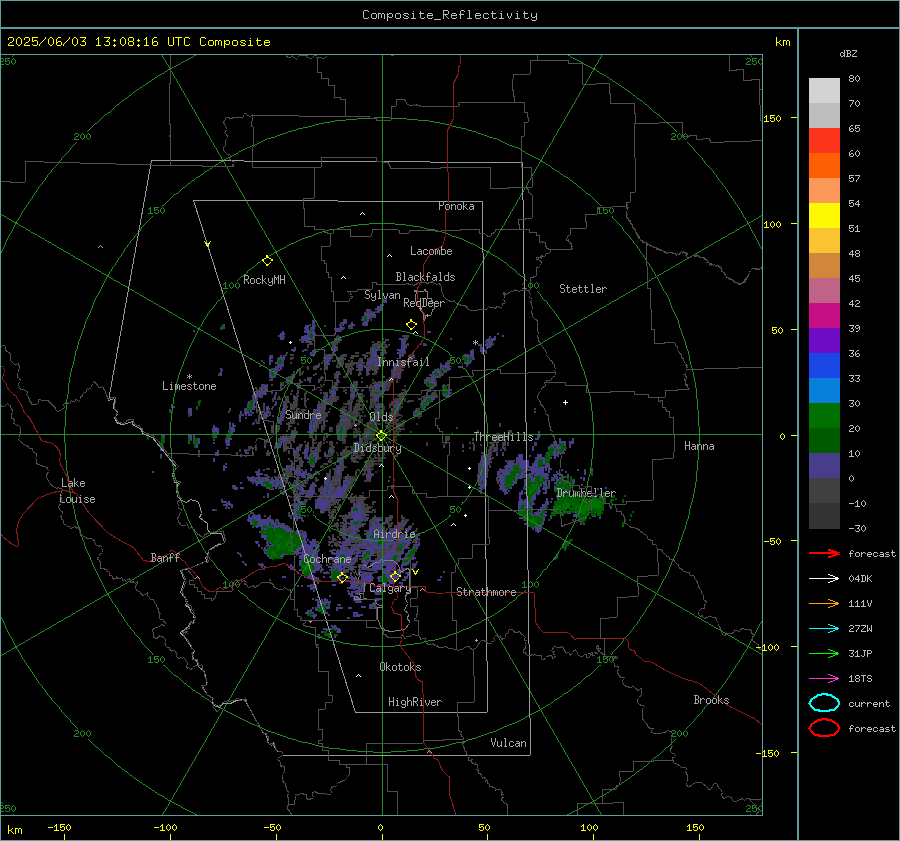Screen dimensions: 900x841
Task: Click the cyan 27ZW arrow legend icon
Action: (824, 629)
